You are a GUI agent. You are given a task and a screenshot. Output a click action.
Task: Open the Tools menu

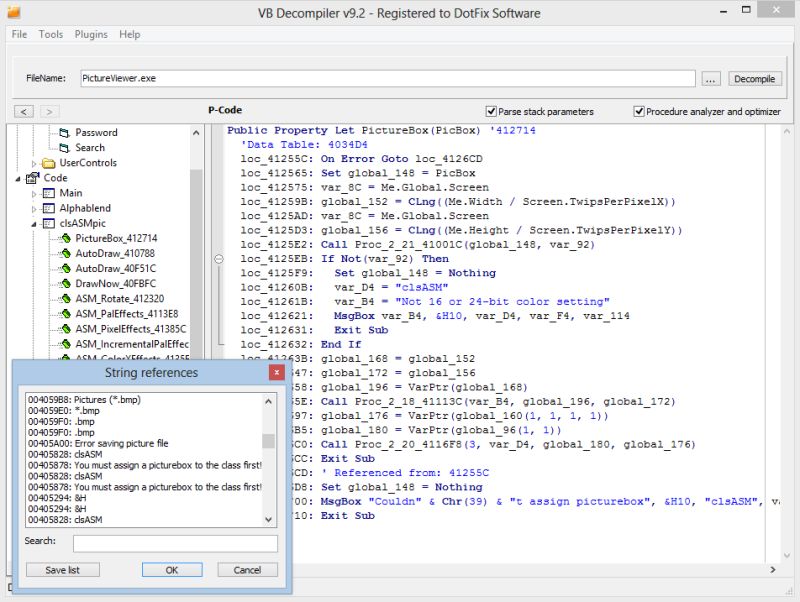(x=50, y=34)
